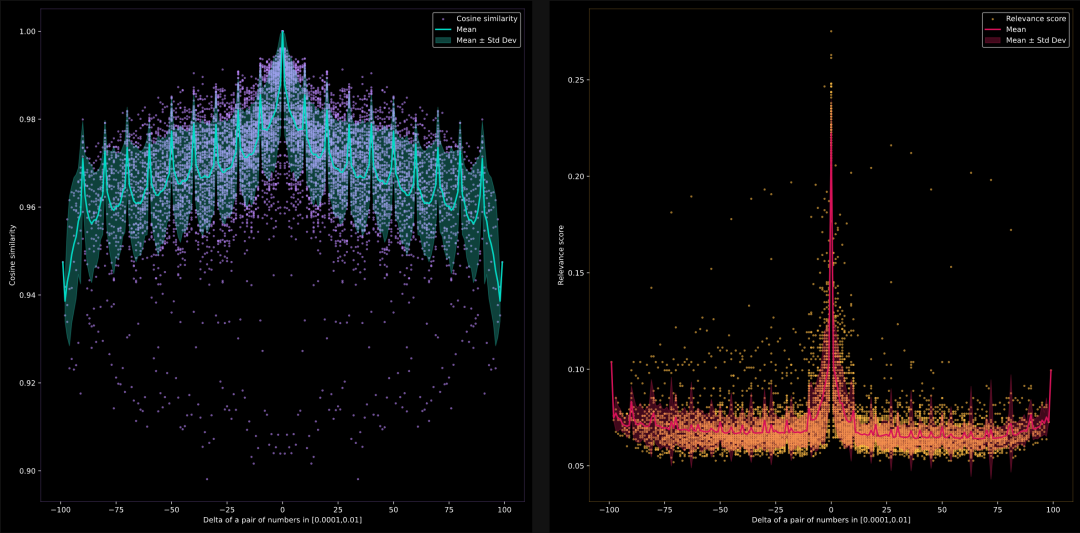Click the left plot's x-axis 'Delta of a pair' label
1080x533 pixels.
282,519
